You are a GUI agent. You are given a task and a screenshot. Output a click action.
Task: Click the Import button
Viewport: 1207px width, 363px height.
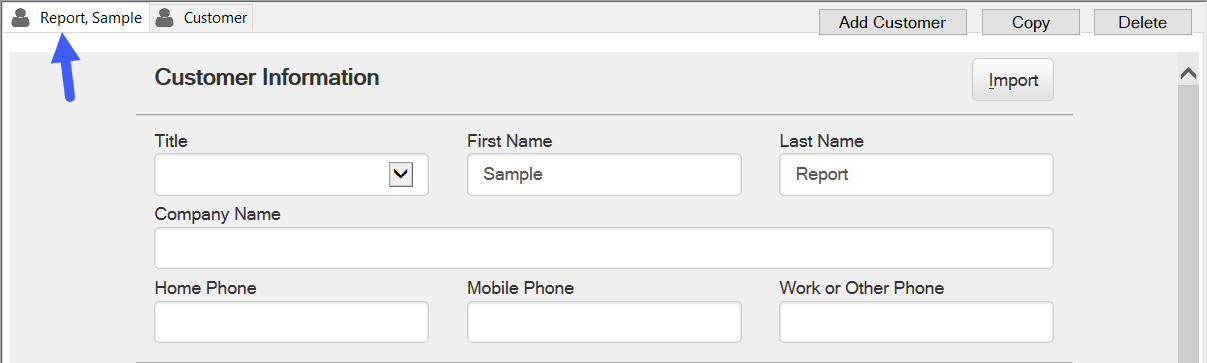click(x=1013, y=80)
